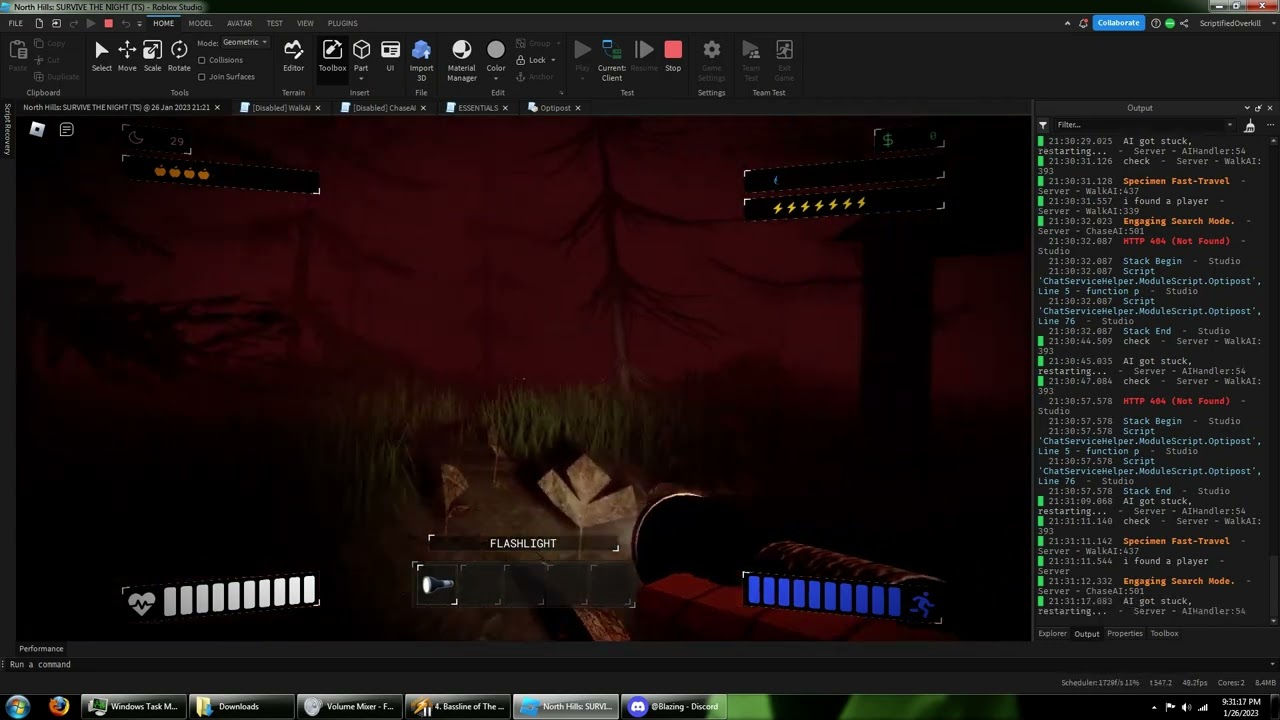The image size is (1280, 720).
Task: Switch to the VIEW ribbon tab
Action: [x=305, y=23]
